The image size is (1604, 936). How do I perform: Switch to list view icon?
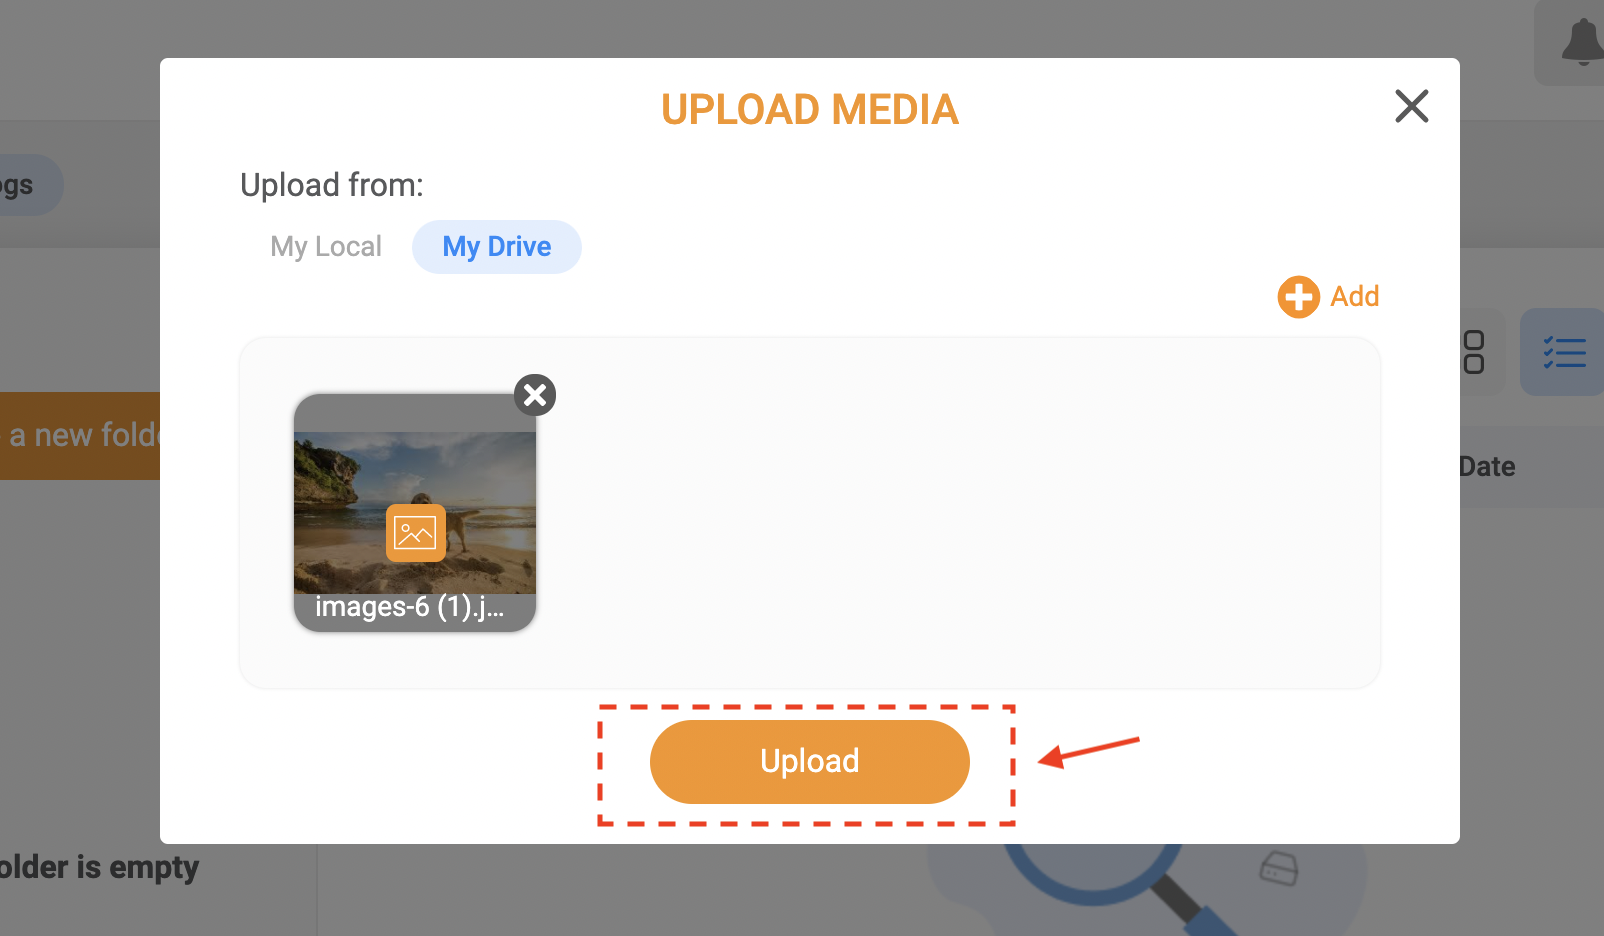[x=1564, y=352]
